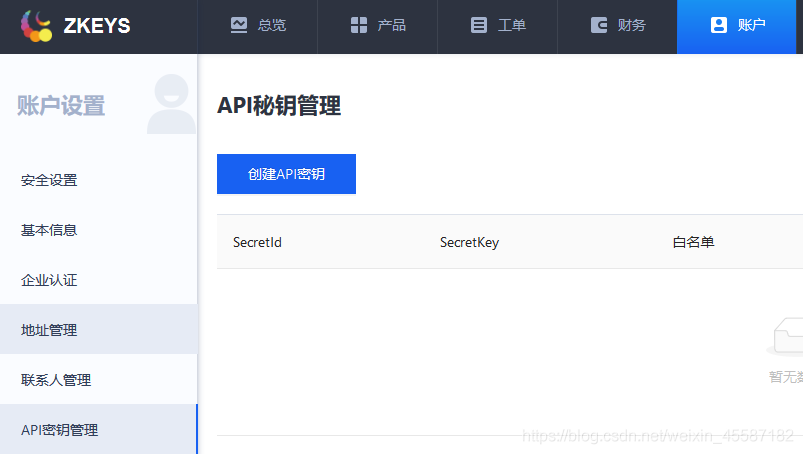Open the 总览 navigation tab

coord(258,27)
